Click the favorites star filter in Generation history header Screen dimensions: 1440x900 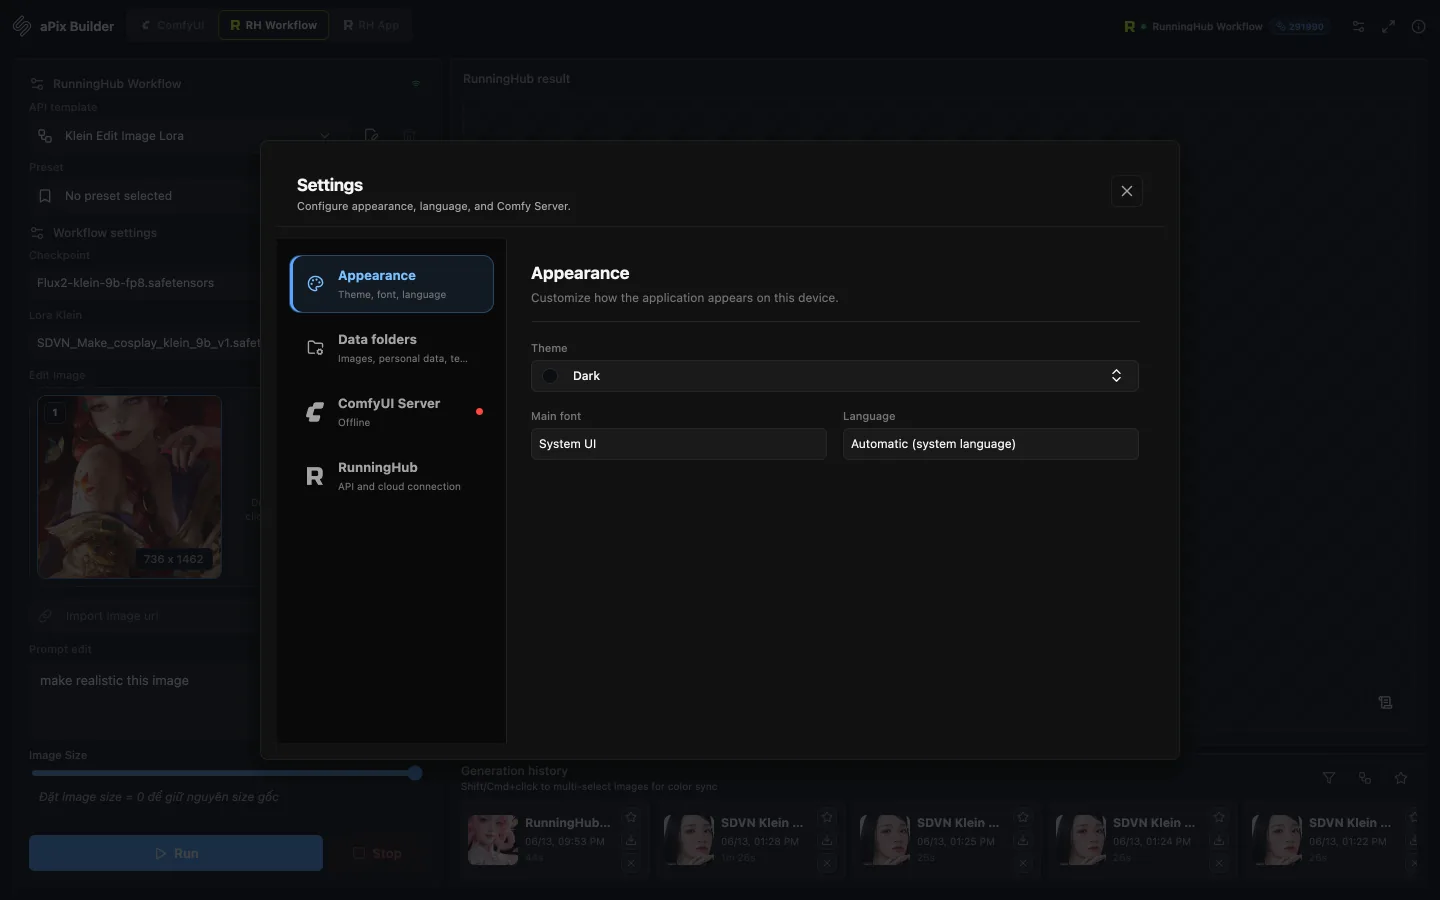[1401, 778]
